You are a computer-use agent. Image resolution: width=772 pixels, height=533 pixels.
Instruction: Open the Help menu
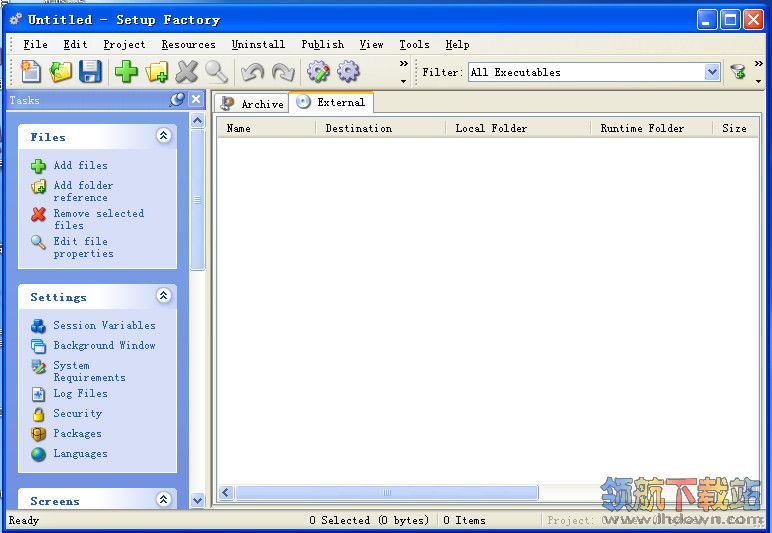[457, 45]
